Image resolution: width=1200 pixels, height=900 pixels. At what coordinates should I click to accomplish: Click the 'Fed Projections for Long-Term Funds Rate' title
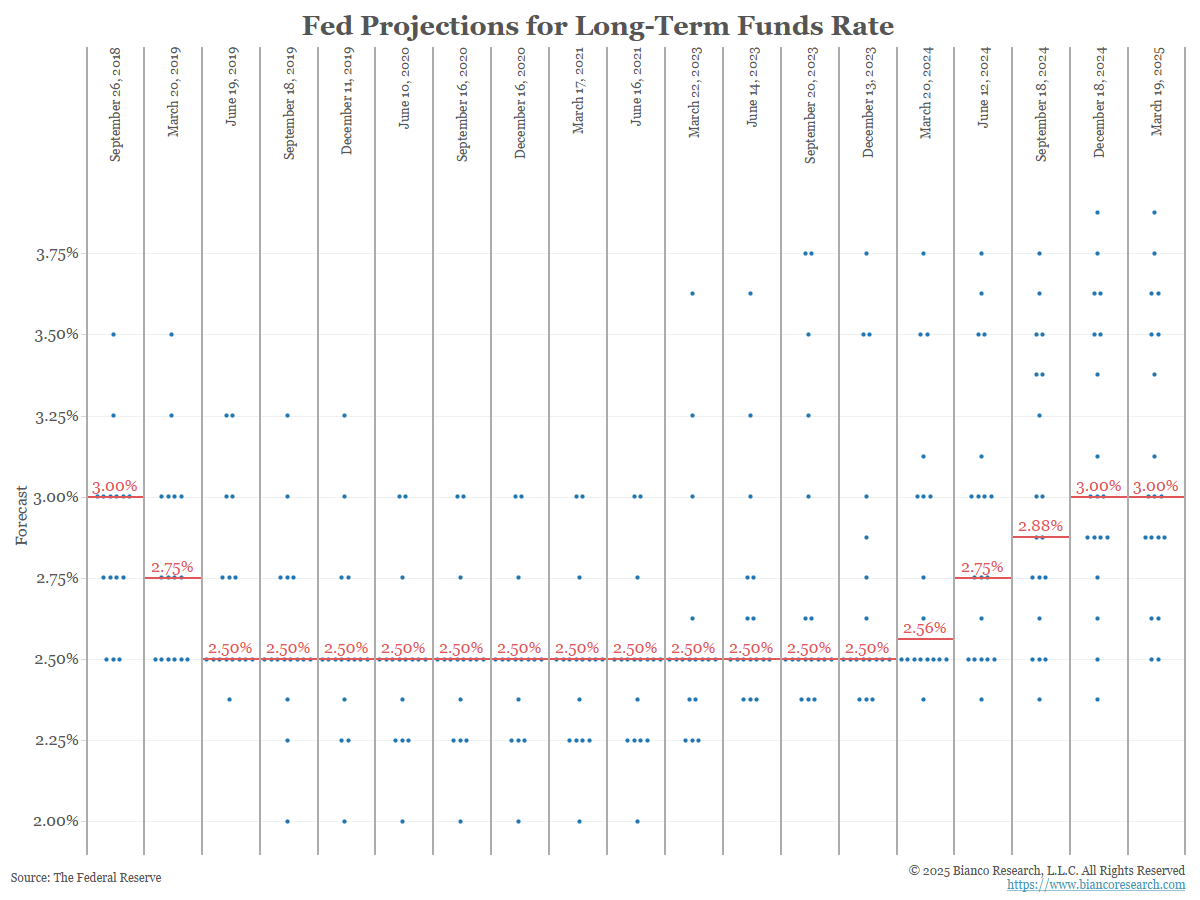(598, 25)
